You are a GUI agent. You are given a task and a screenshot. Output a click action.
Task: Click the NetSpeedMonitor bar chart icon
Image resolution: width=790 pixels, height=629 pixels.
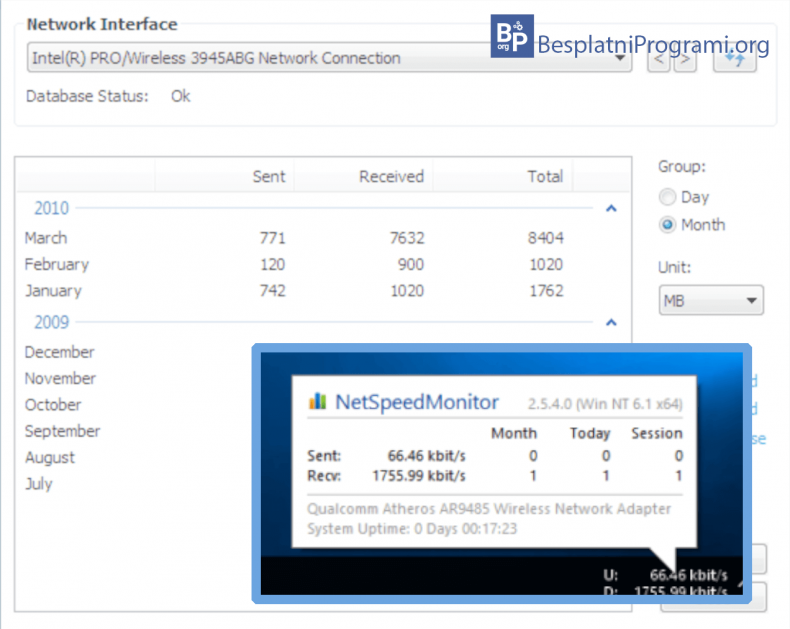click(317, 401)
